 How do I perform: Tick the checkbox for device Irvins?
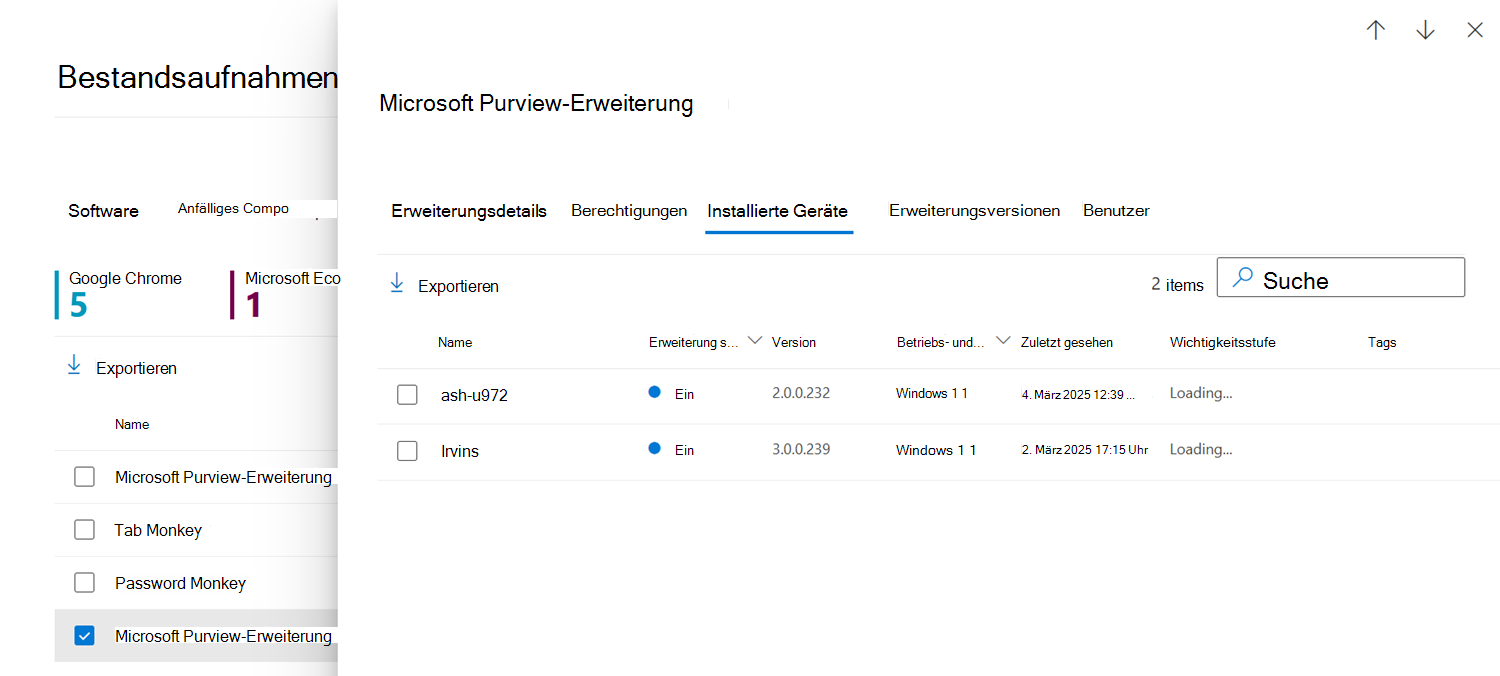pyautogui.click(x=407, y=451)
